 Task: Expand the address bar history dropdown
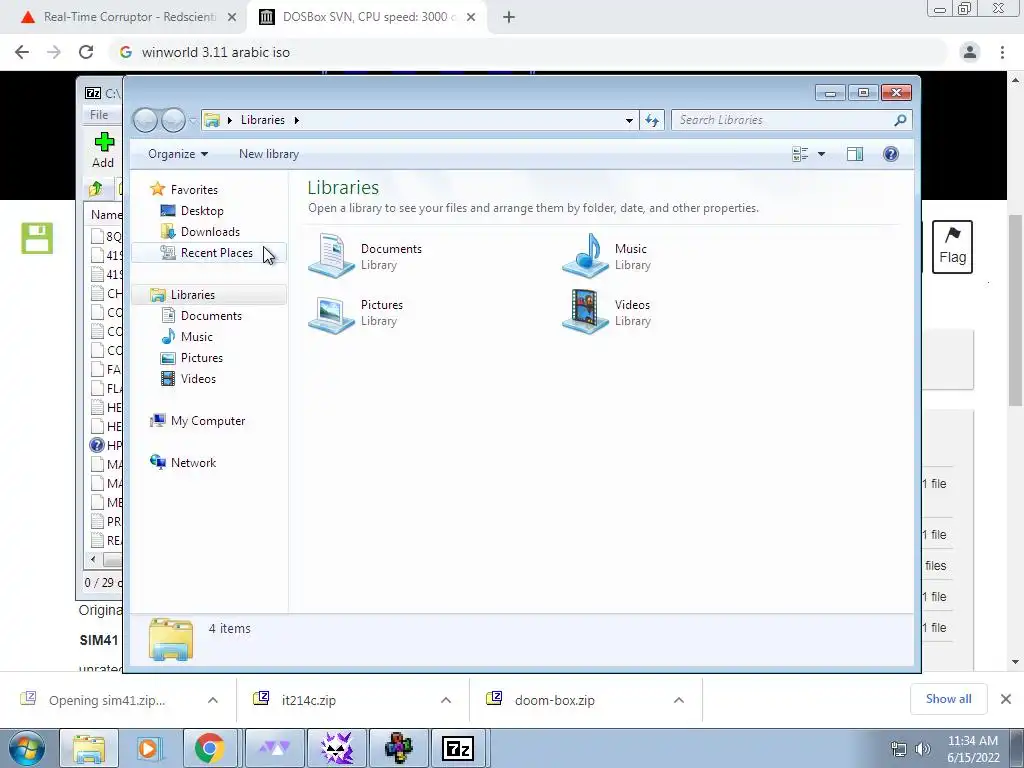(629, 120)
